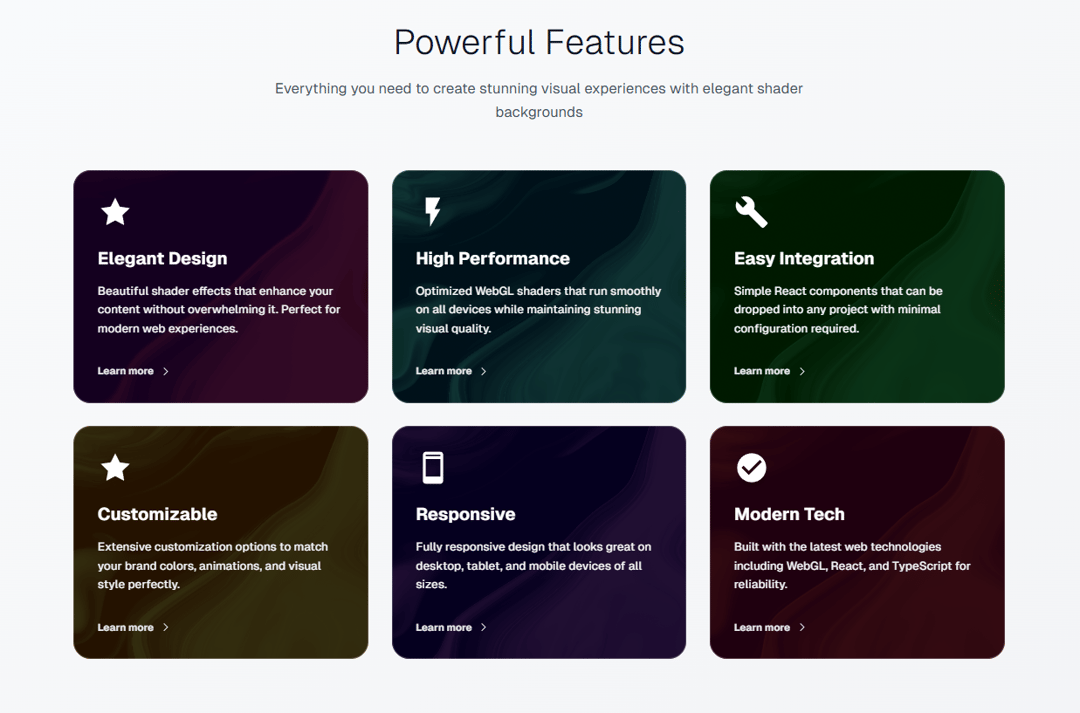
Task: Click the chevron arrow in Modern Tech card
Action: click(x=802, y=627)
